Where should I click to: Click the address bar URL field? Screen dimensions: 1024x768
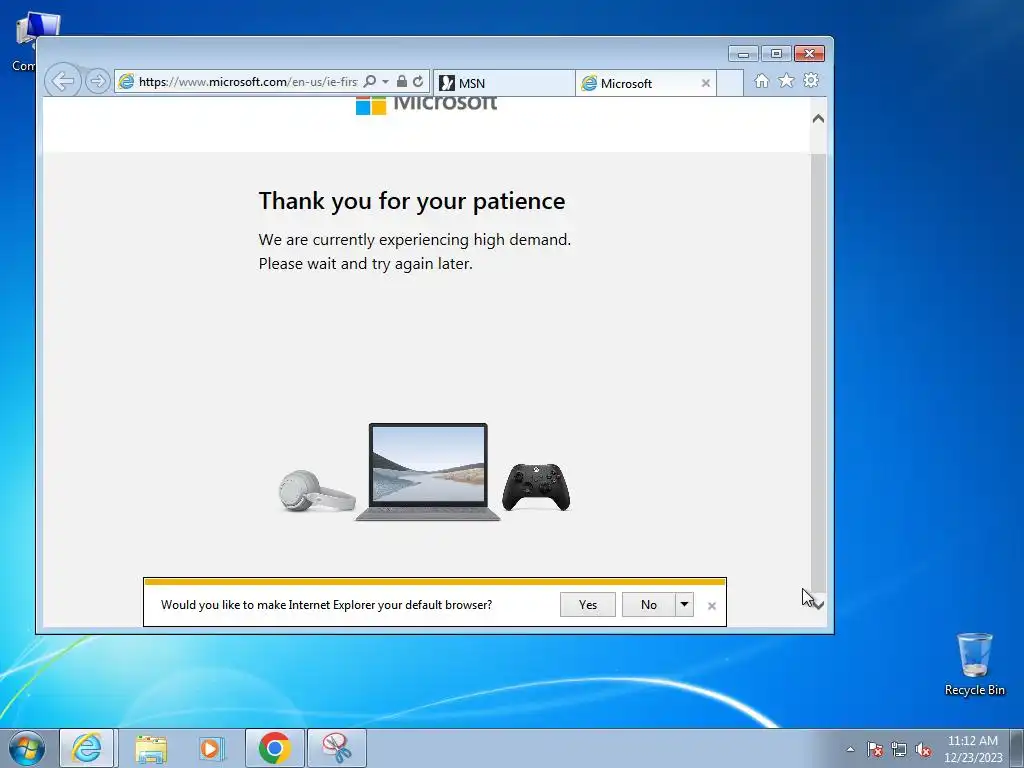pos(248,82)
